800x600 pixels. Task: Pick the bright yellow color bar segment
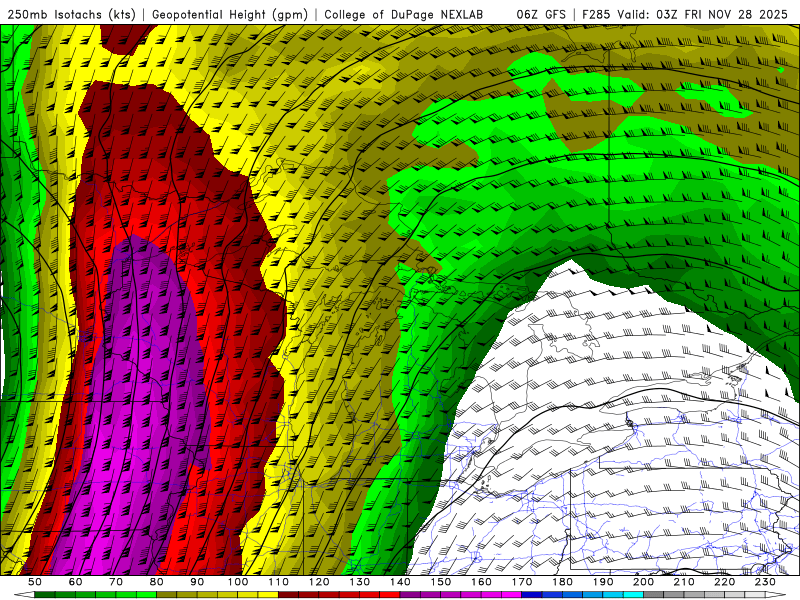tap(268, 595)
